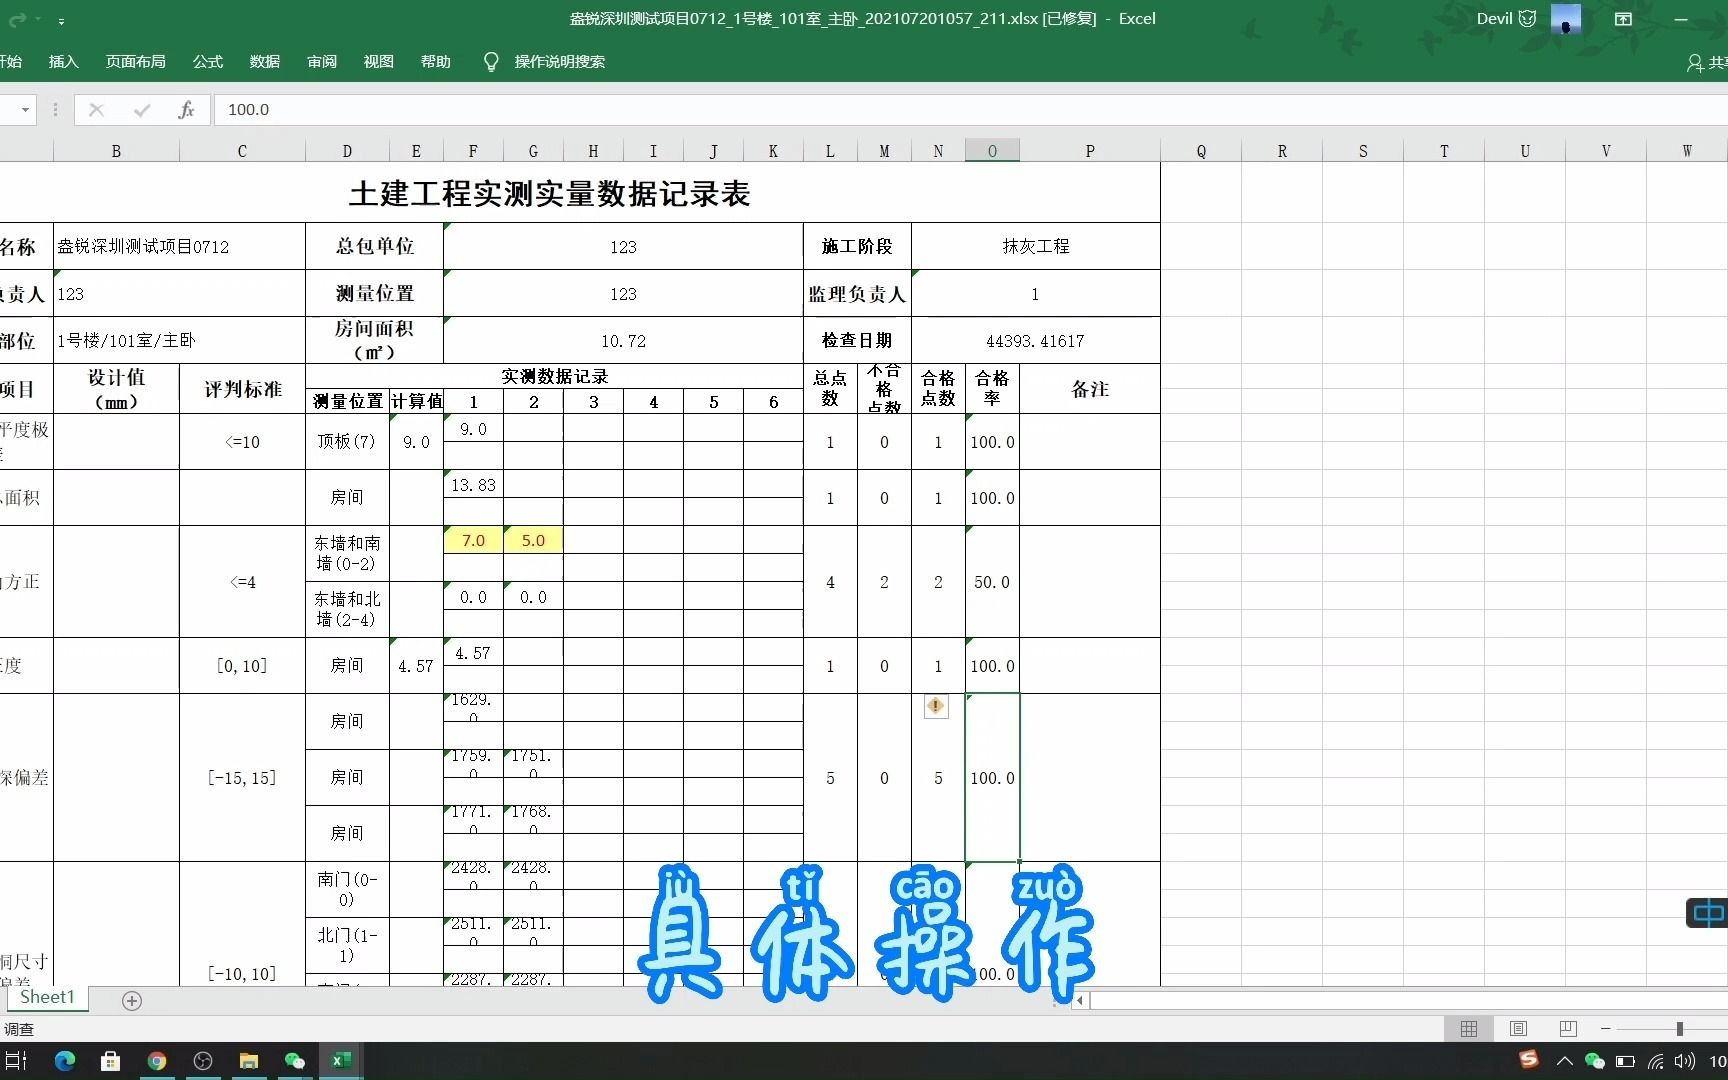Select the yellow cell with 5.0
Screen dimensions: 1728x1080
click(x=533, y=540)
